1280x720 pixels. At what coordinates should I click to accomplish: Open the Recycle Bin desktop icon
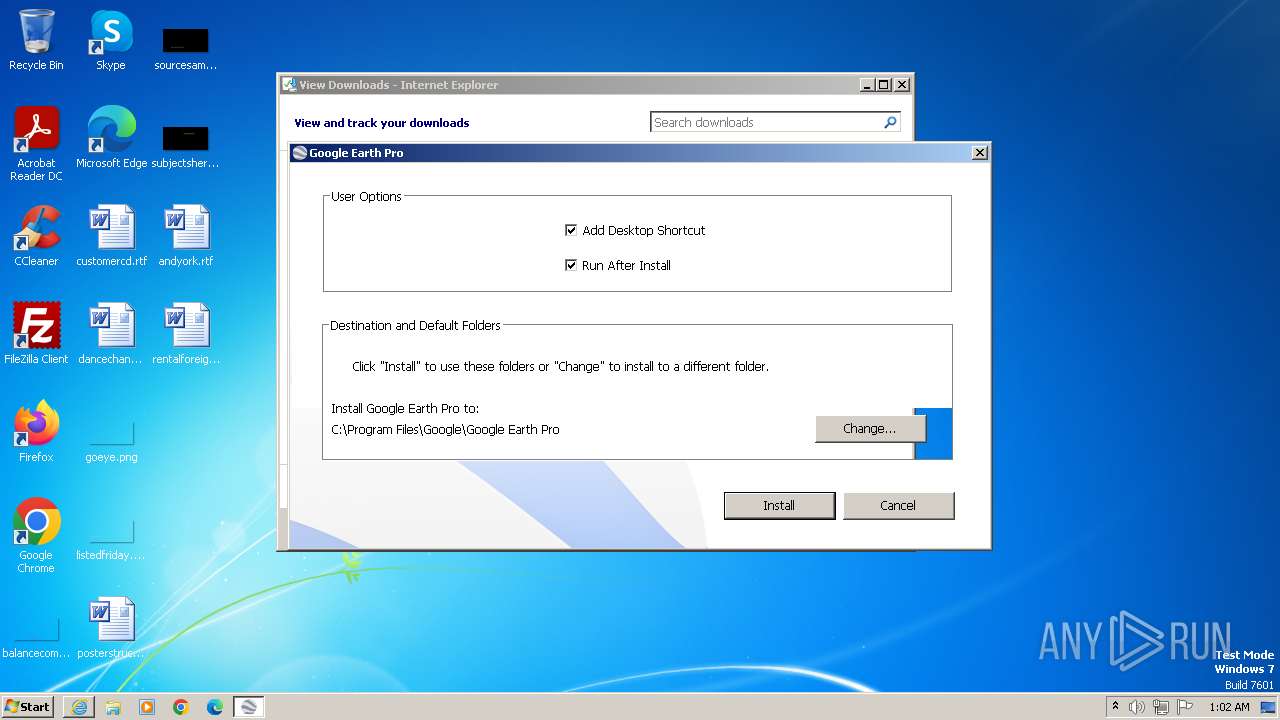[x=36, y=40]
